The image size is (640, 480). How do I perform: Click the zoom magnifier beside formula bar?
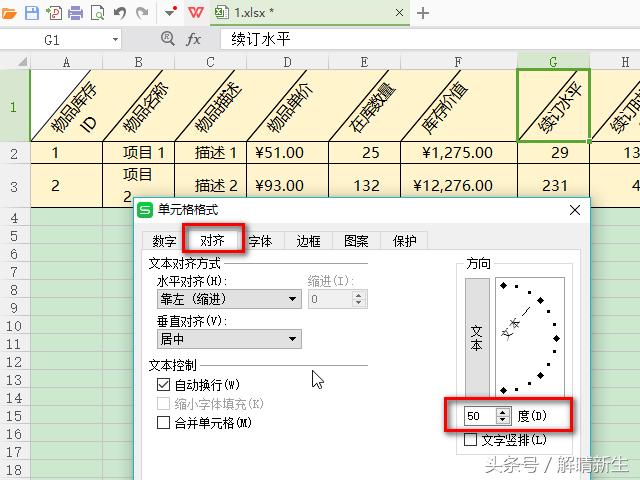pyautogui.click(x=167, y=39)
